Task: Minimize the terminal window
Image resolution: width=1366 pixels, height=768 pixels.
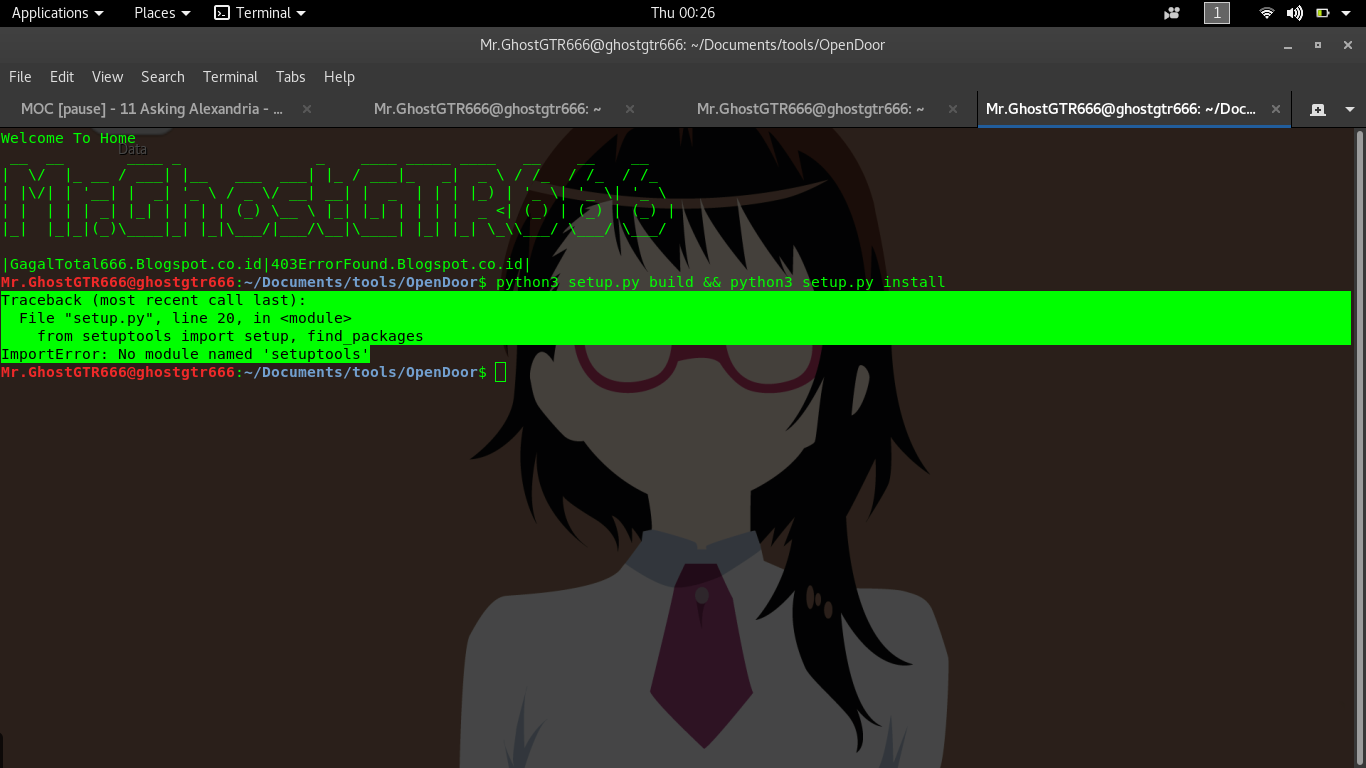Action: 1290,44
